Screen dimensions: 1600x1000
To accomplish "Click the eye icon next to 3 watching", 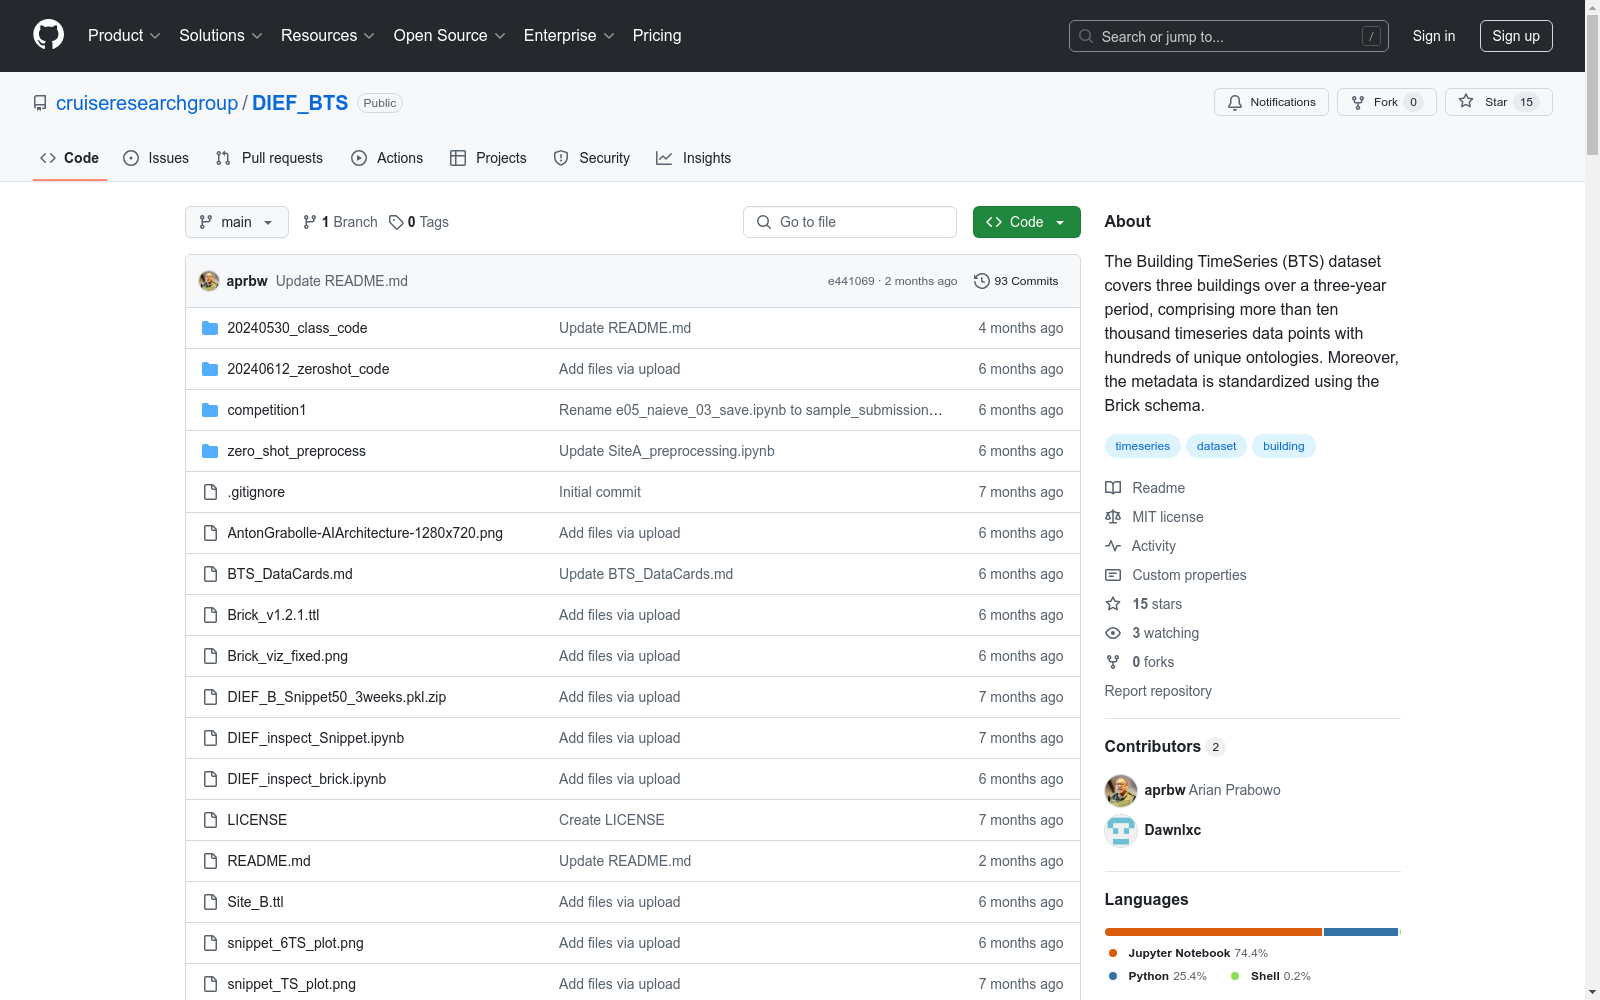I will click(1113, 633).
